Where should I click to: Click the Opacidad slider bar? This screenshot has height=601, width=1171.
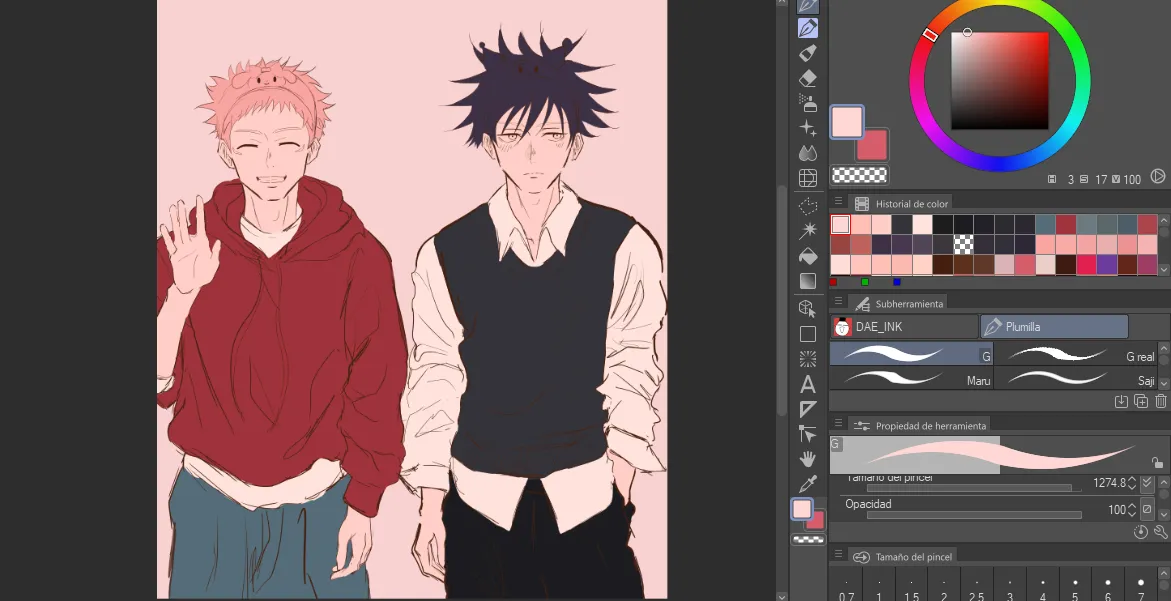tap(974, 515)
